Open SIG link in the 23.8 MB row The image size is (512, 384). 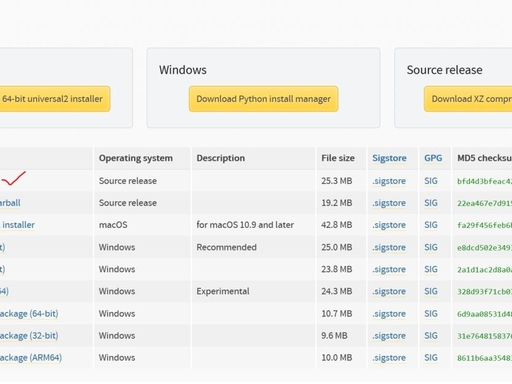(x=431, y=269)
